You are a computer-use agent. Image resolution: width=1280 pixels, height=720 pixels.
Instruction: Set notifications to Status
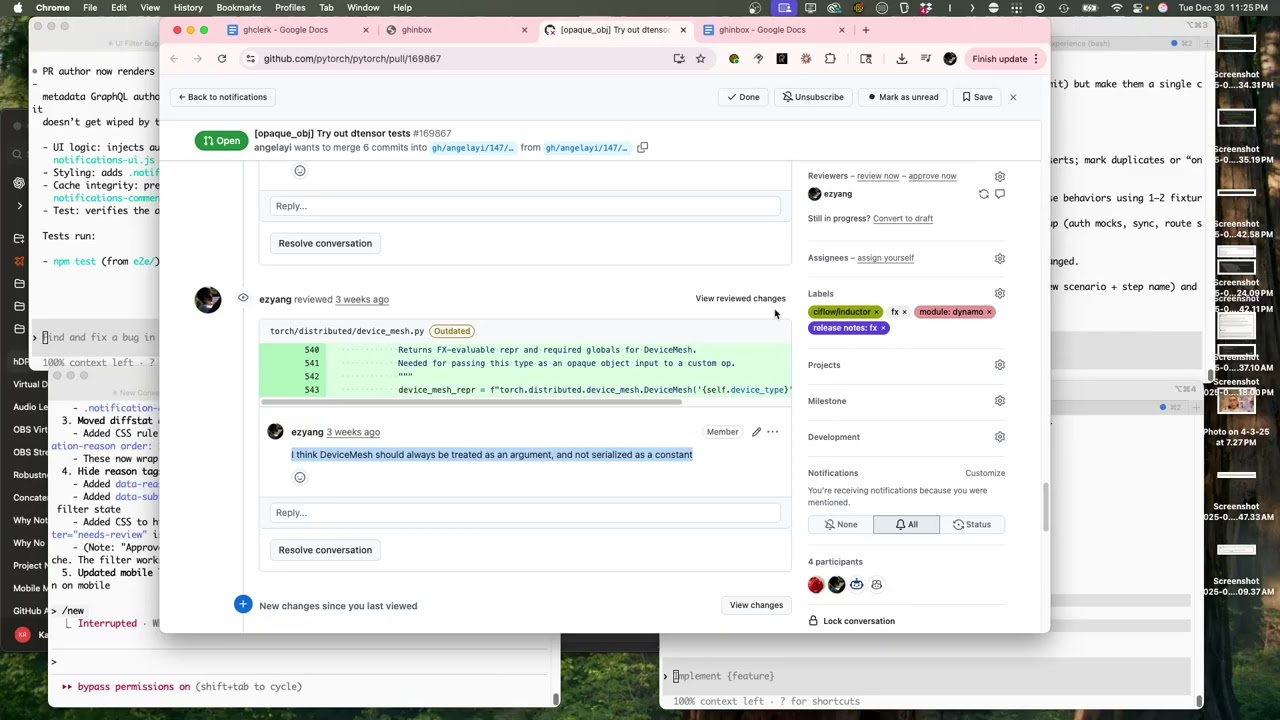[972, 524]
